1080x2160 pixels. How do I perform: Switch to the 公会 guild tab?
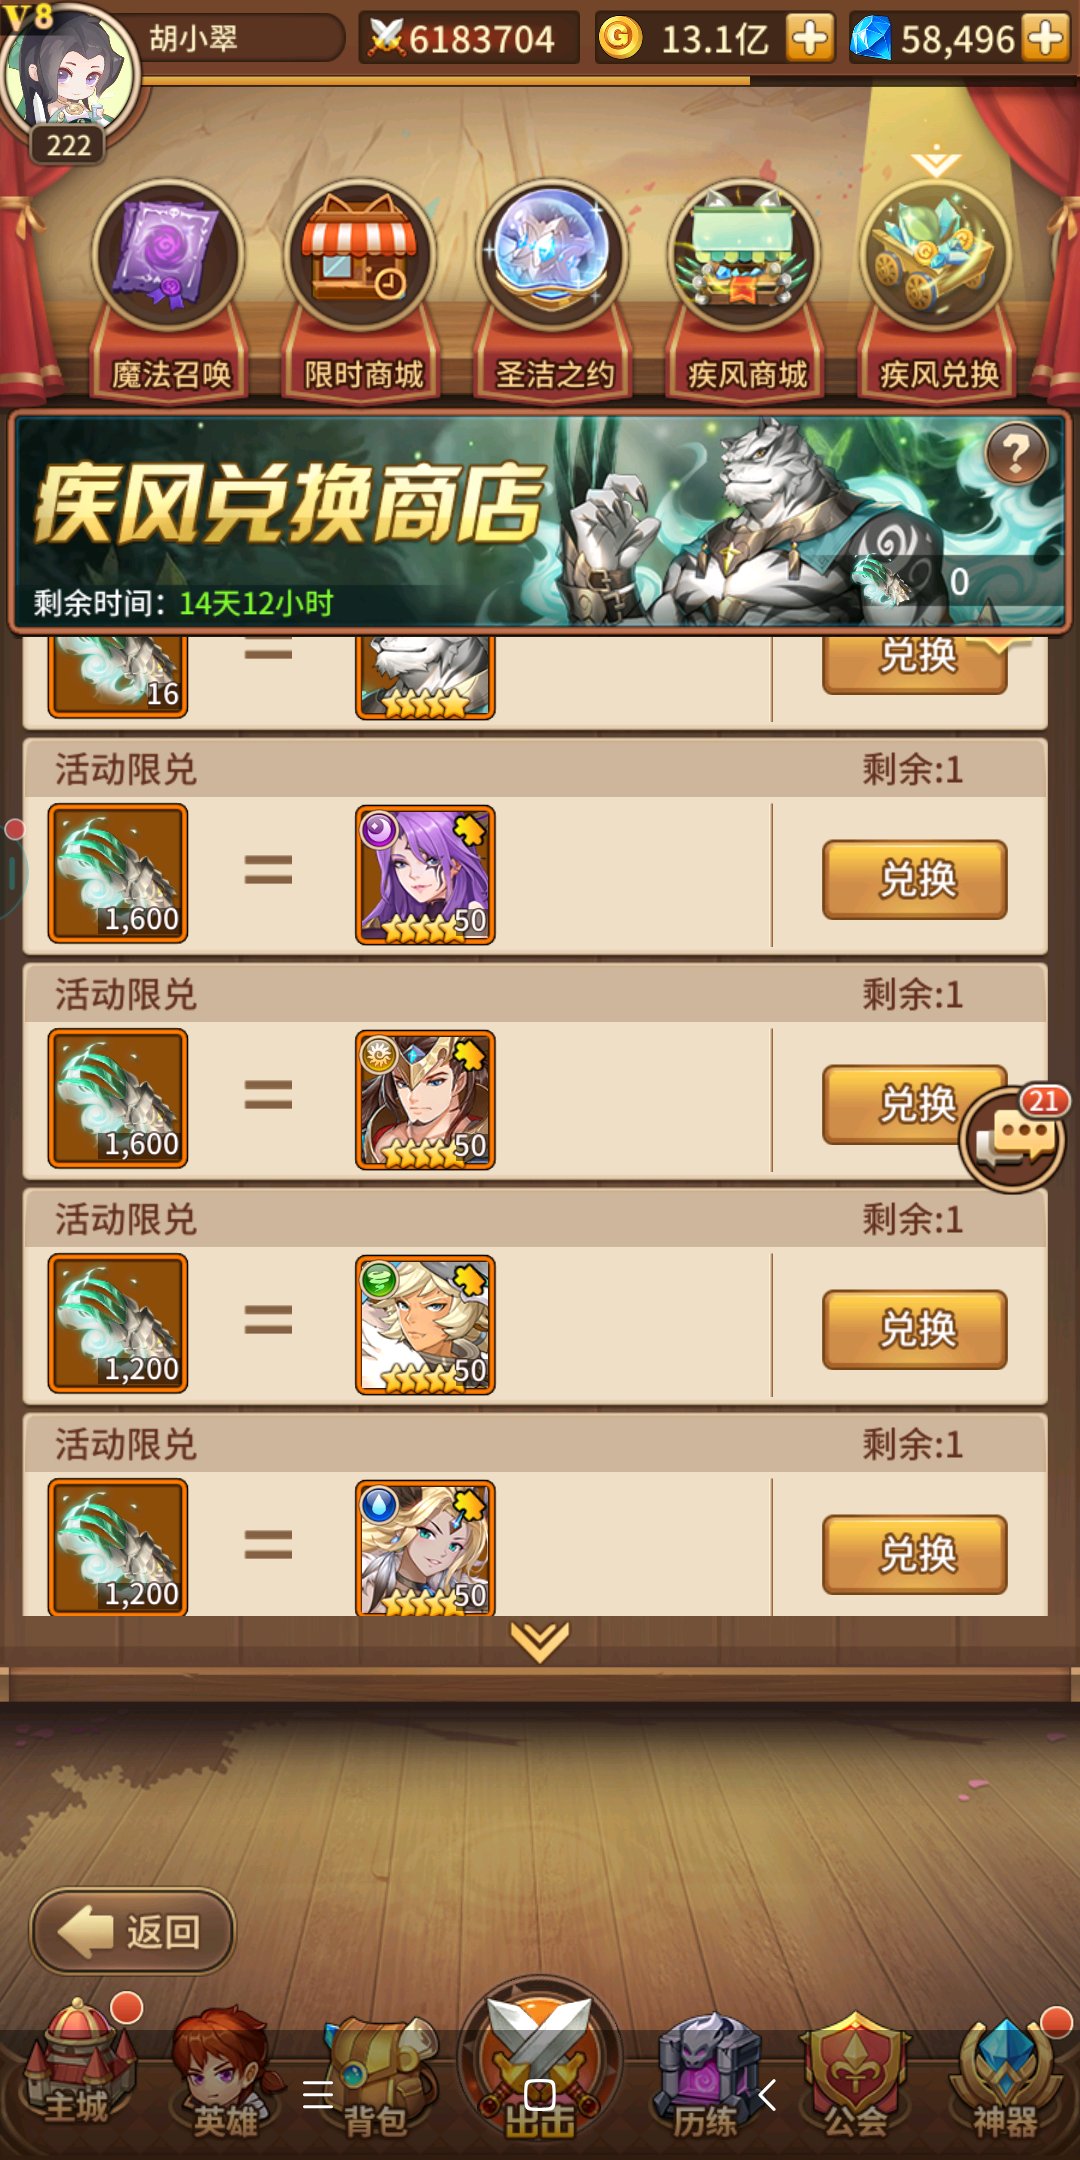[x=855, y=2075]
